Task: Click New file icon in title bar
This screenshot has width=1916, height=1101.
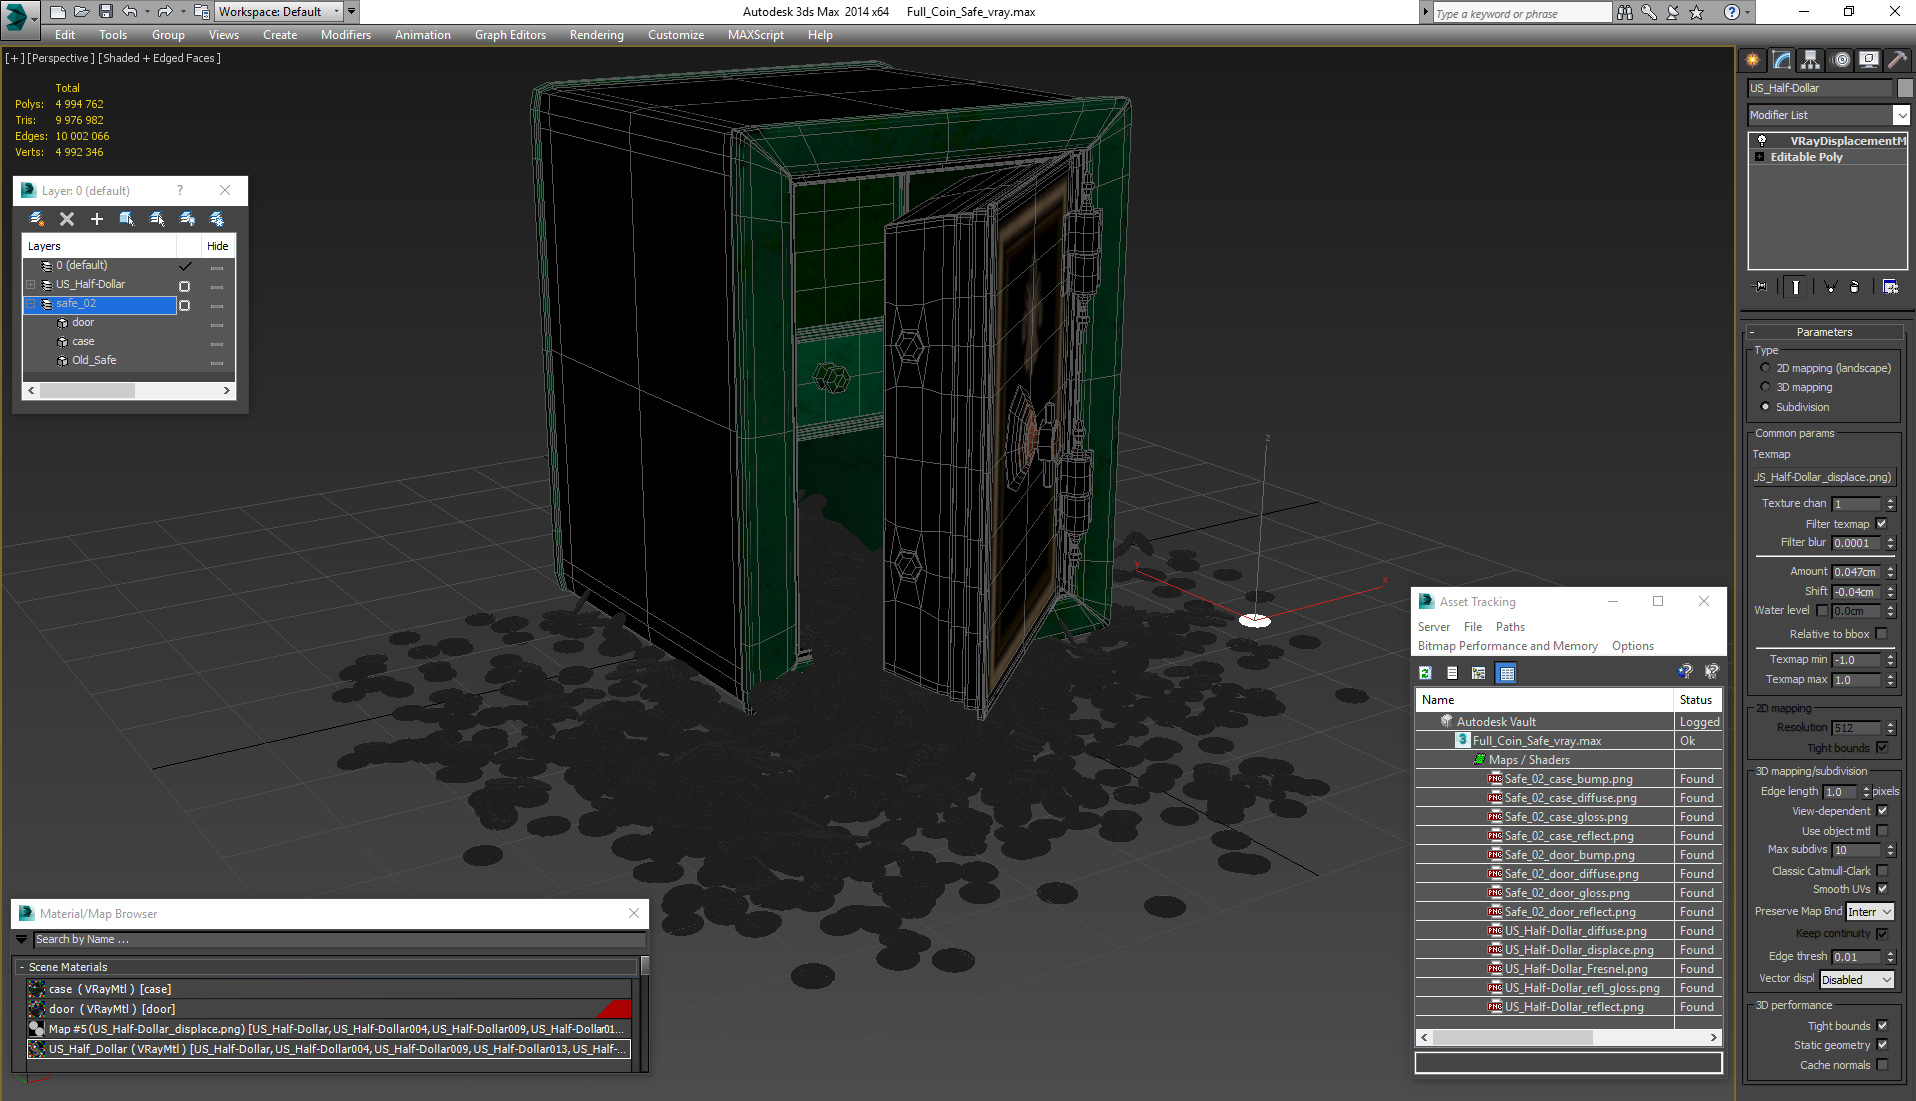Action: pyautogui.click(x=58, y=12)
